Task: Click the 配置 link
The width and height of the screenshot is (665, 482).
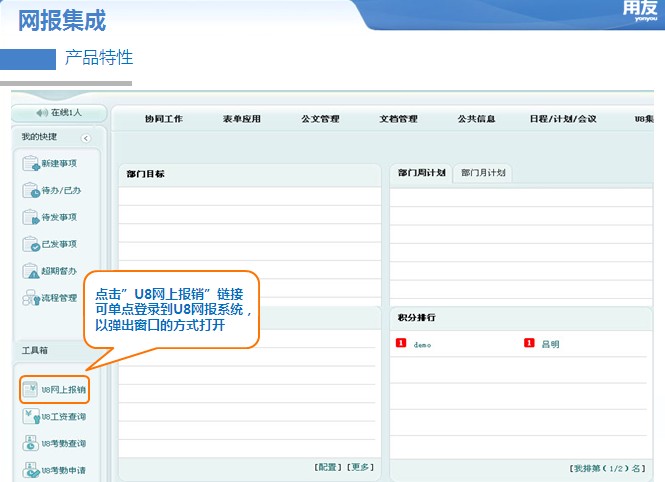Action: (x=328, y=467)
